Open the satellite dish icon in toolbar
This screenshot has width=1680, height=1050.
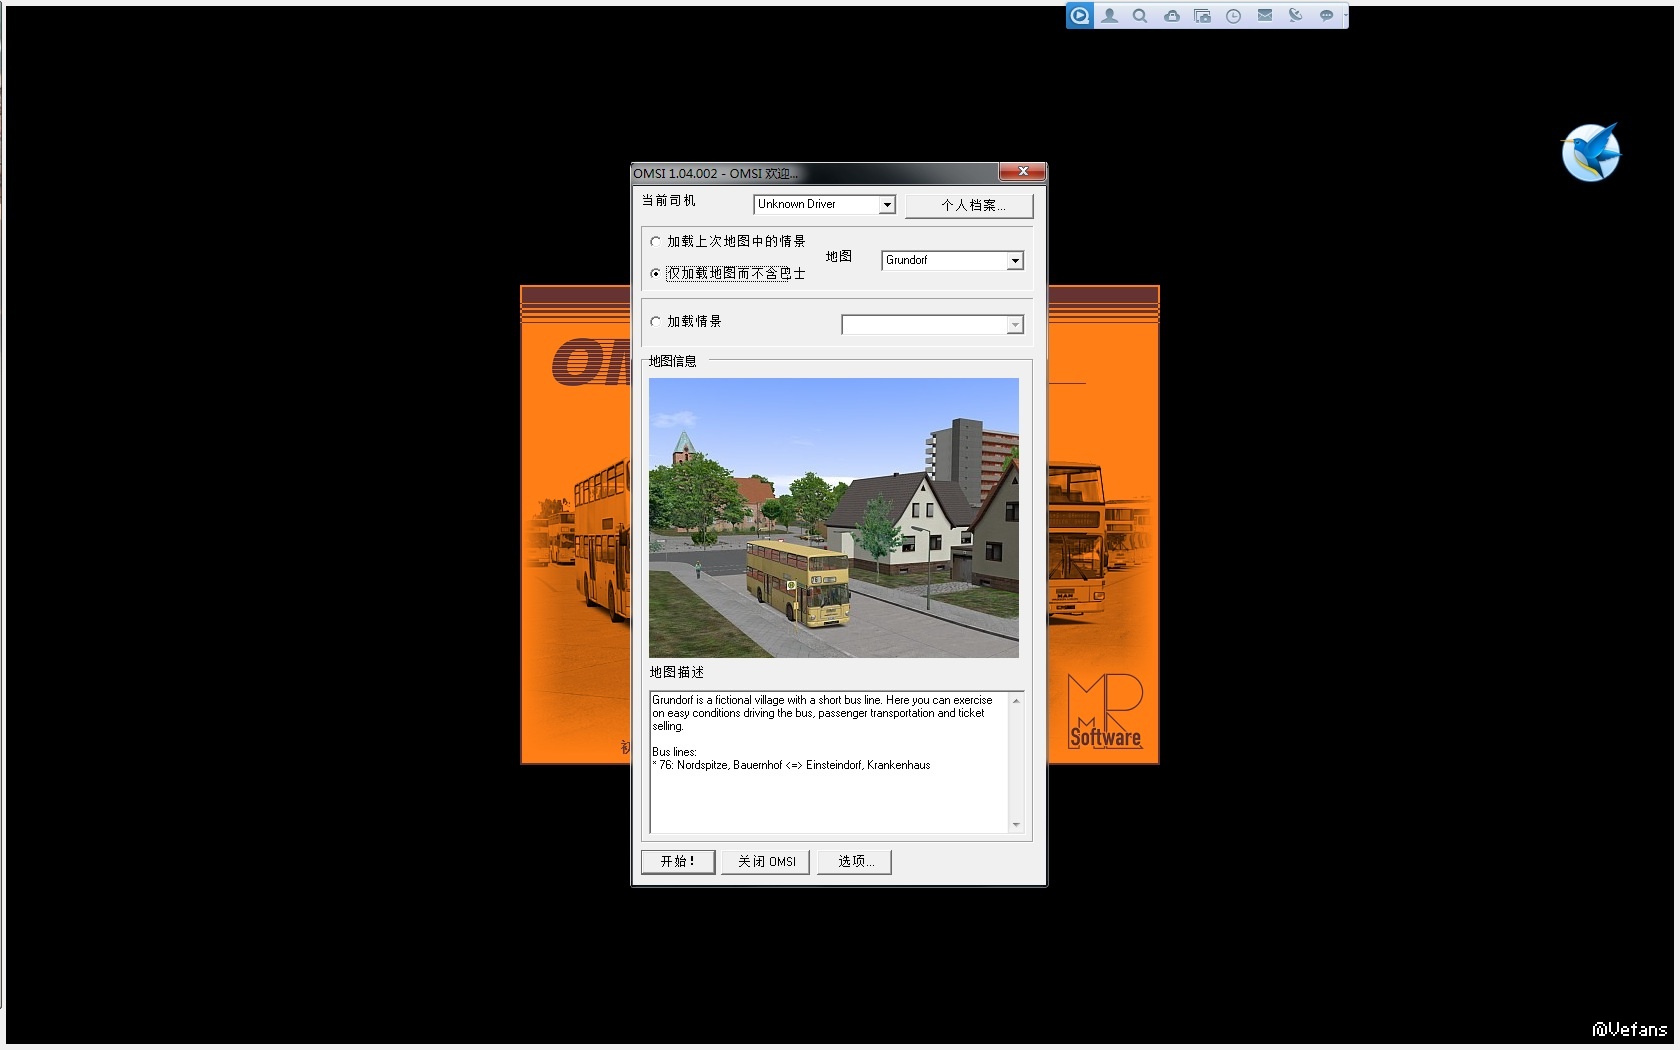[1296, 16]
